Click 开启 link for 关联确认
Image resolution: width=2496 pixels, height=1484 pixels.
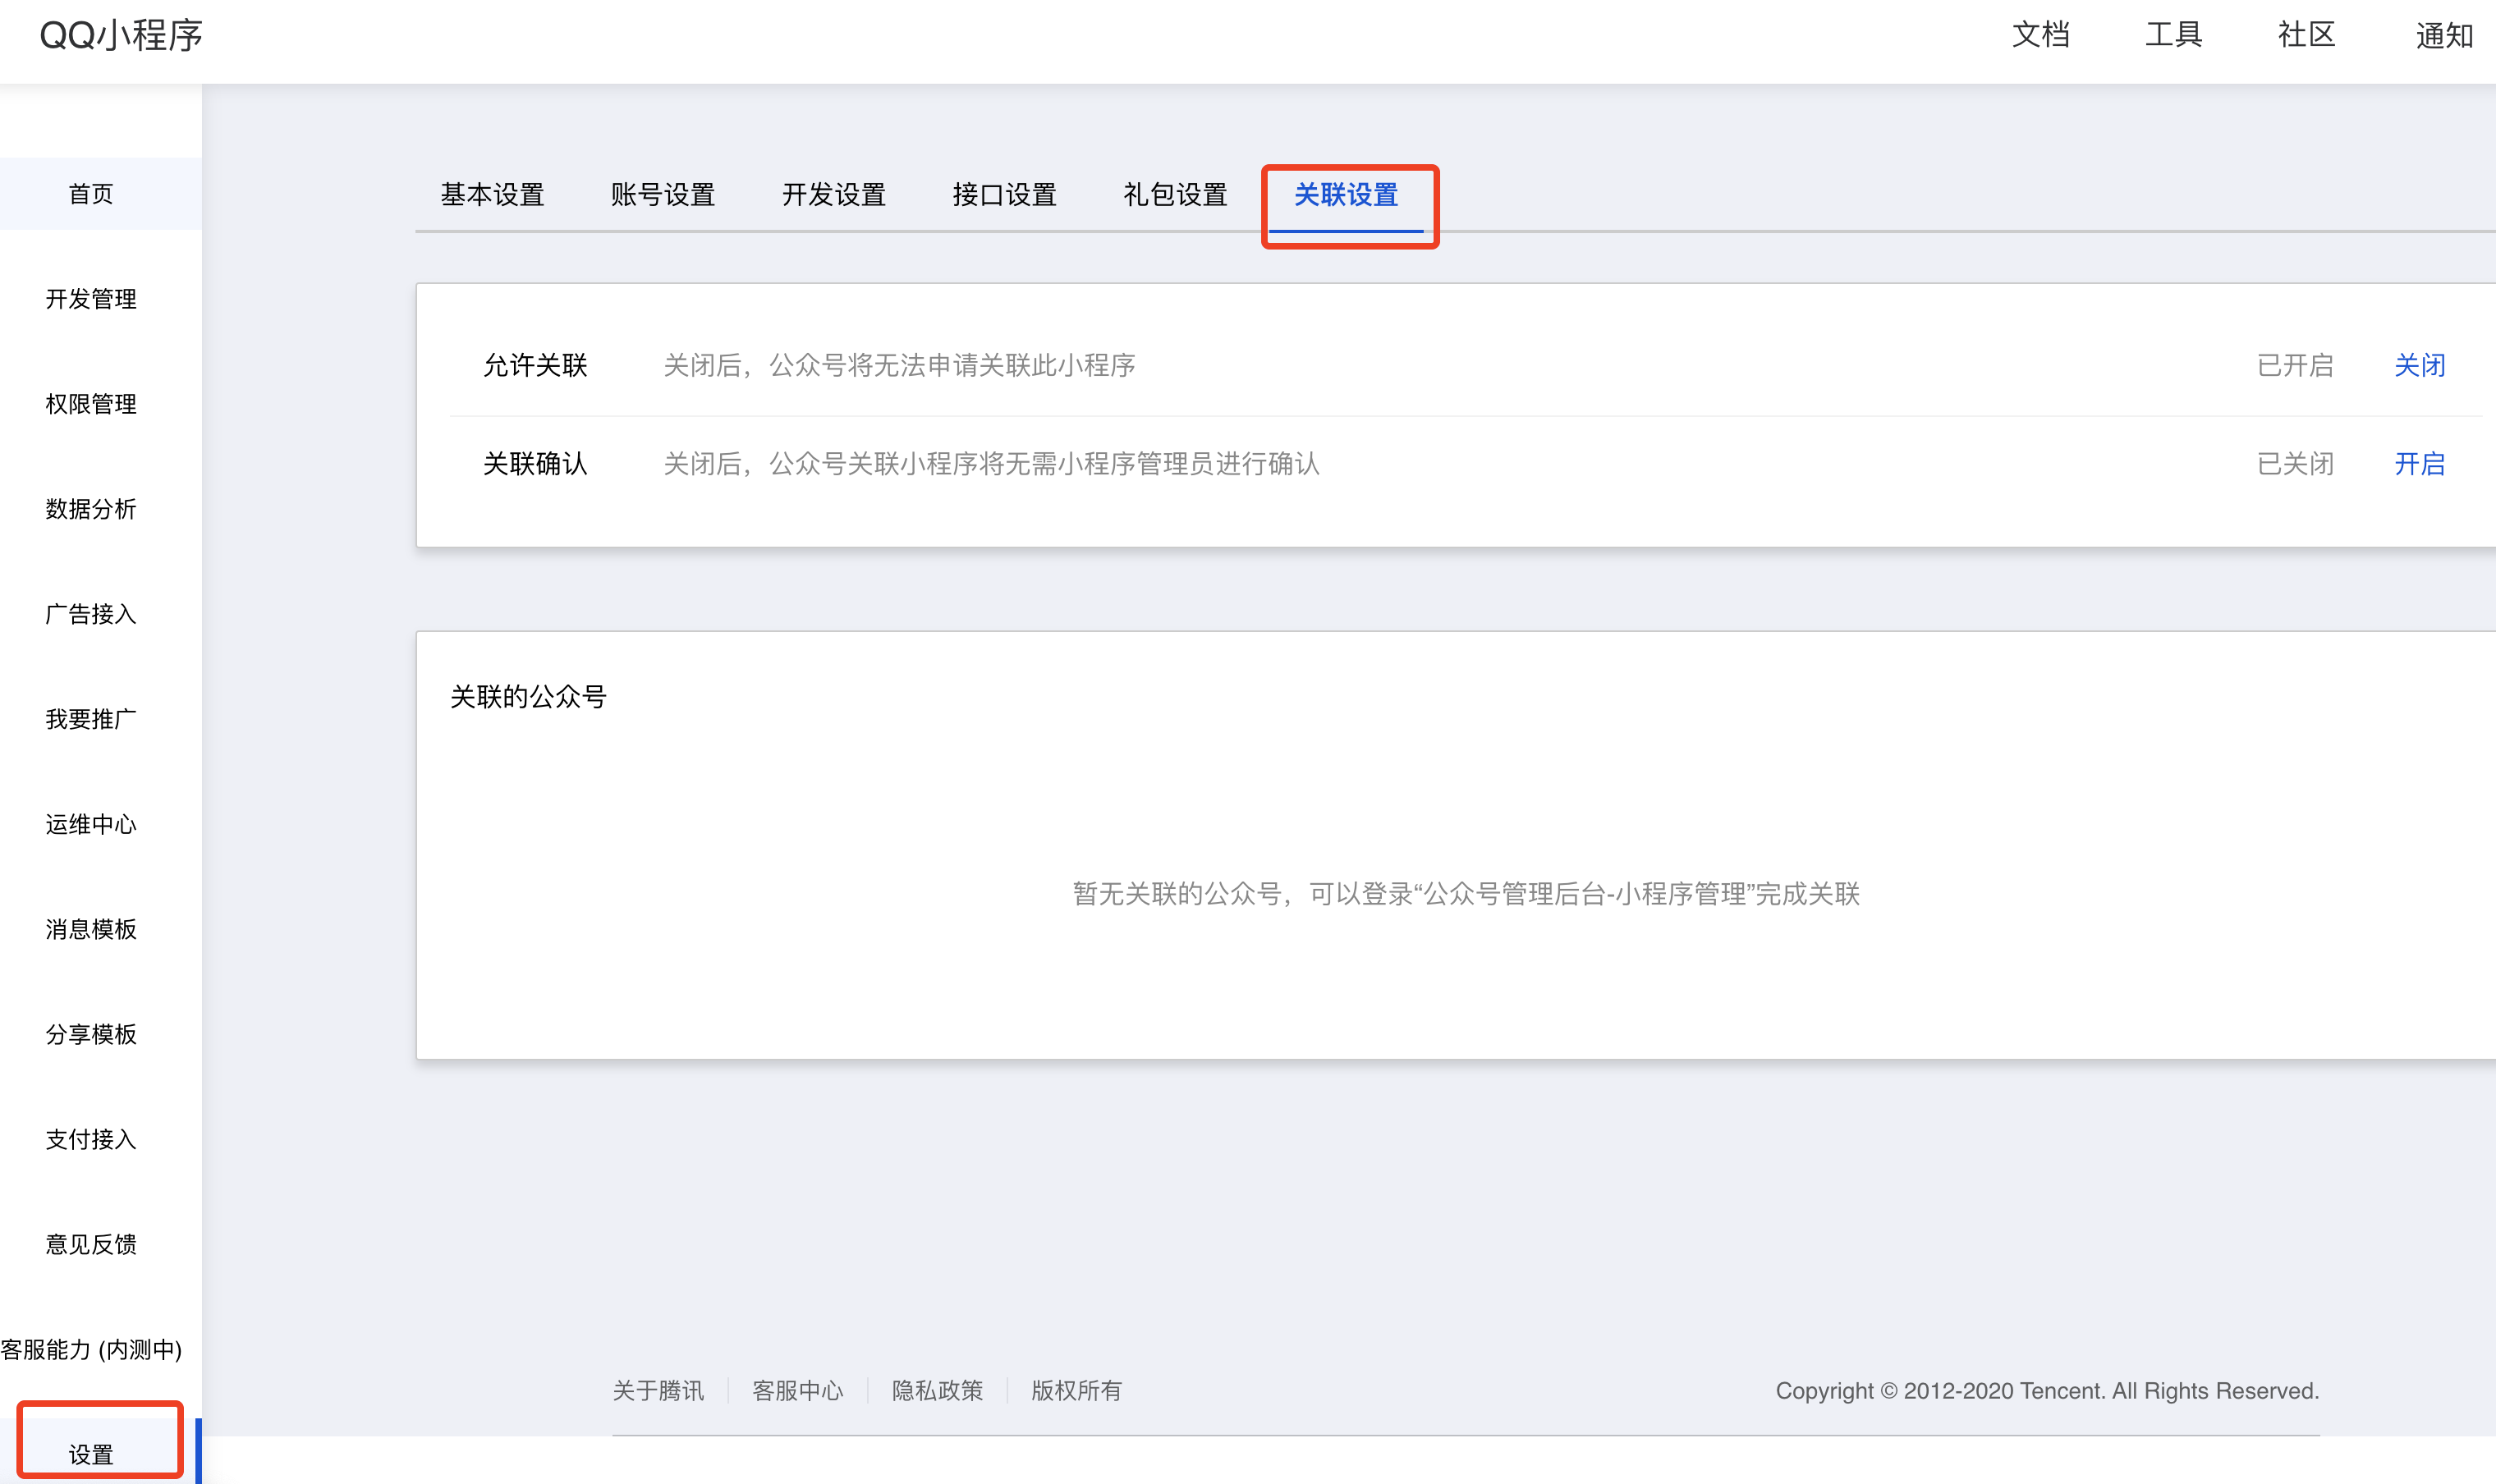(x=2420, y=464)
